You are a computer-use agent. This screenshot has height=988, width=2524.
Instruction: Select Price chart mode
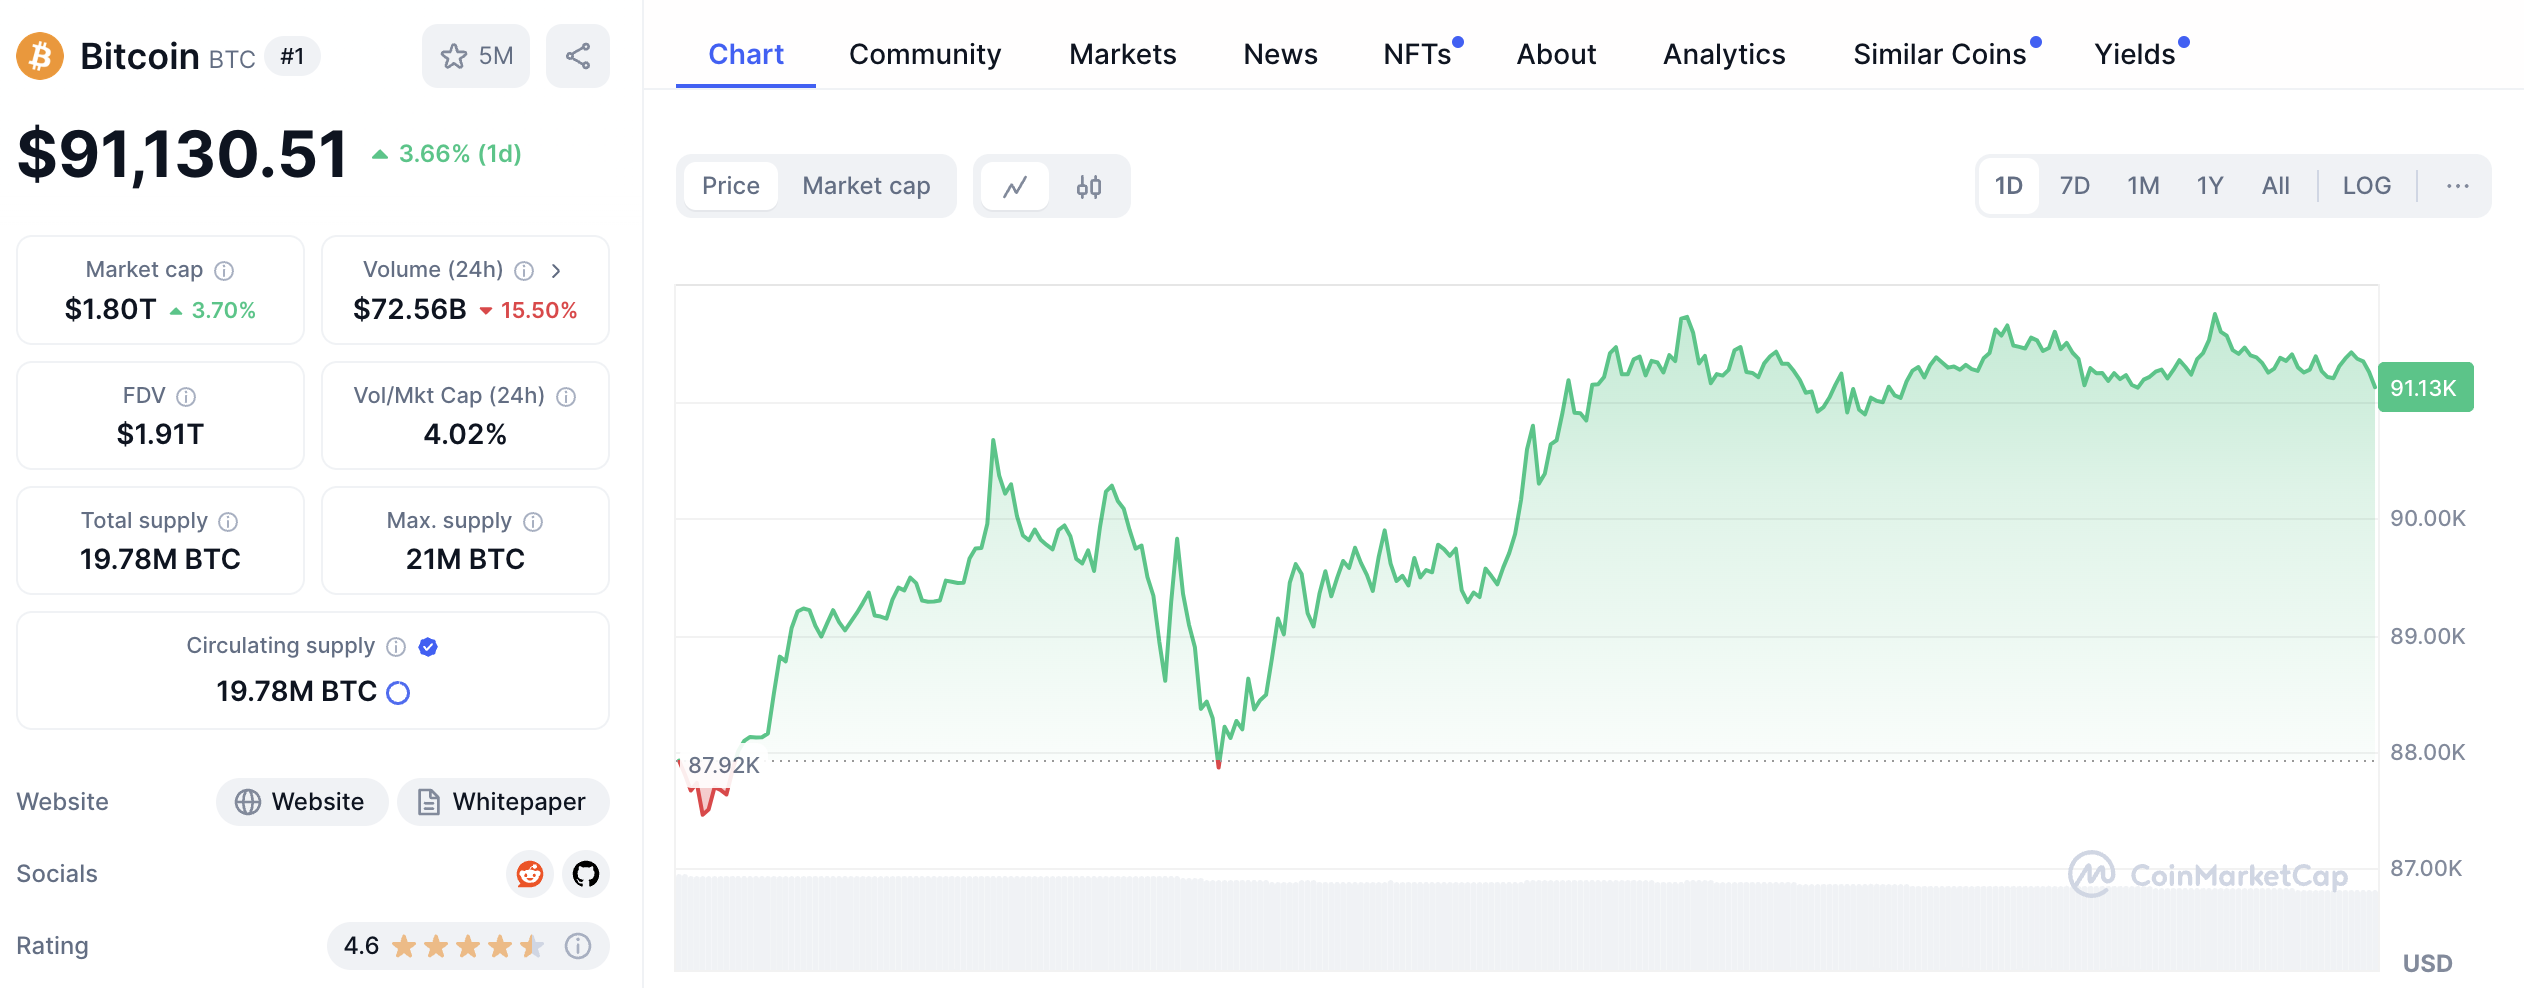click(731, 186)
